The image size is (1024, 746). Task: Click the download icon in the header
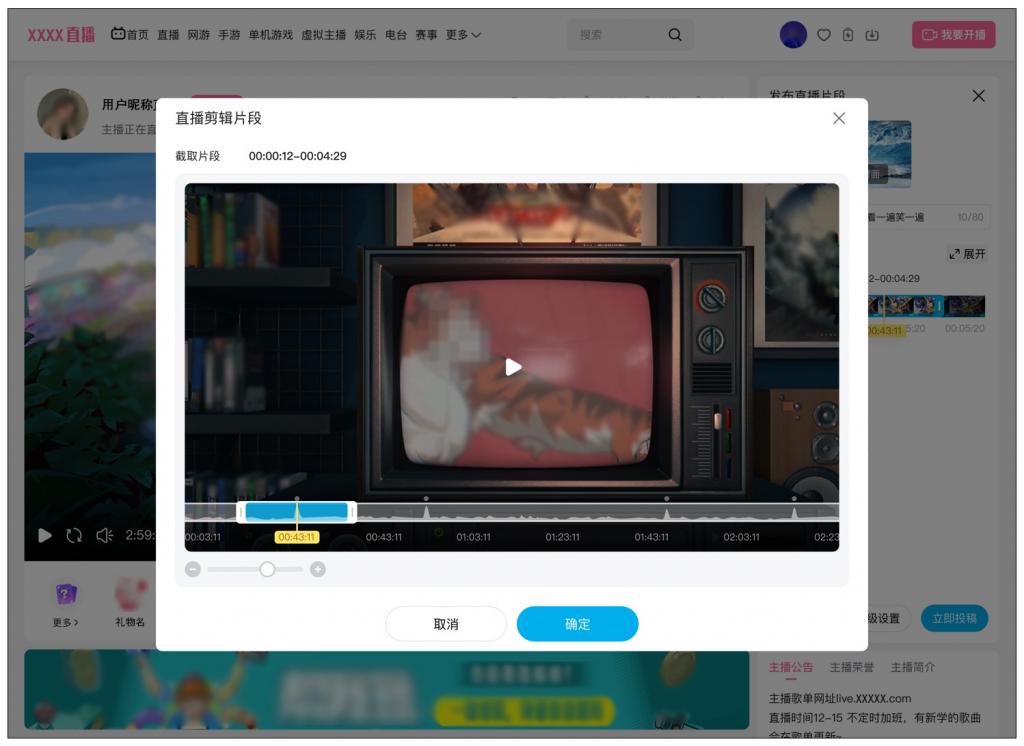pos(871,35)
